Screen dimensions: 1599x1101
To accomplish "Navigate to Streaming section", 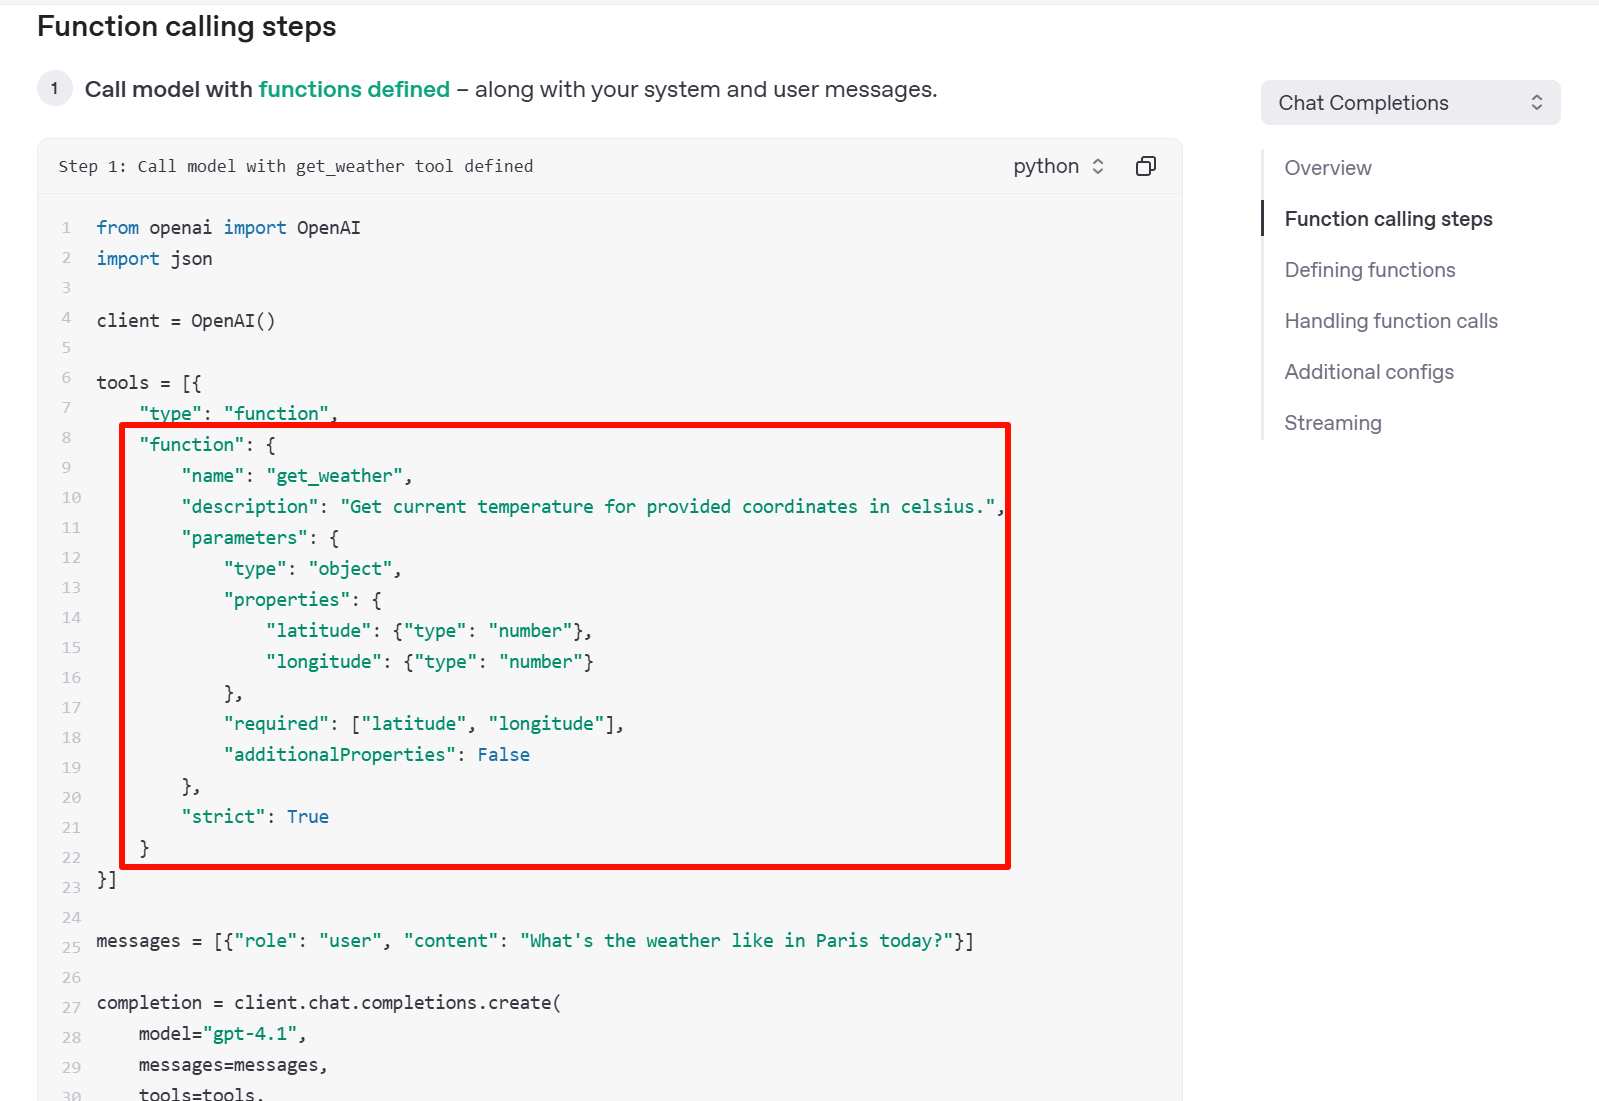I will click(1333, 423).
